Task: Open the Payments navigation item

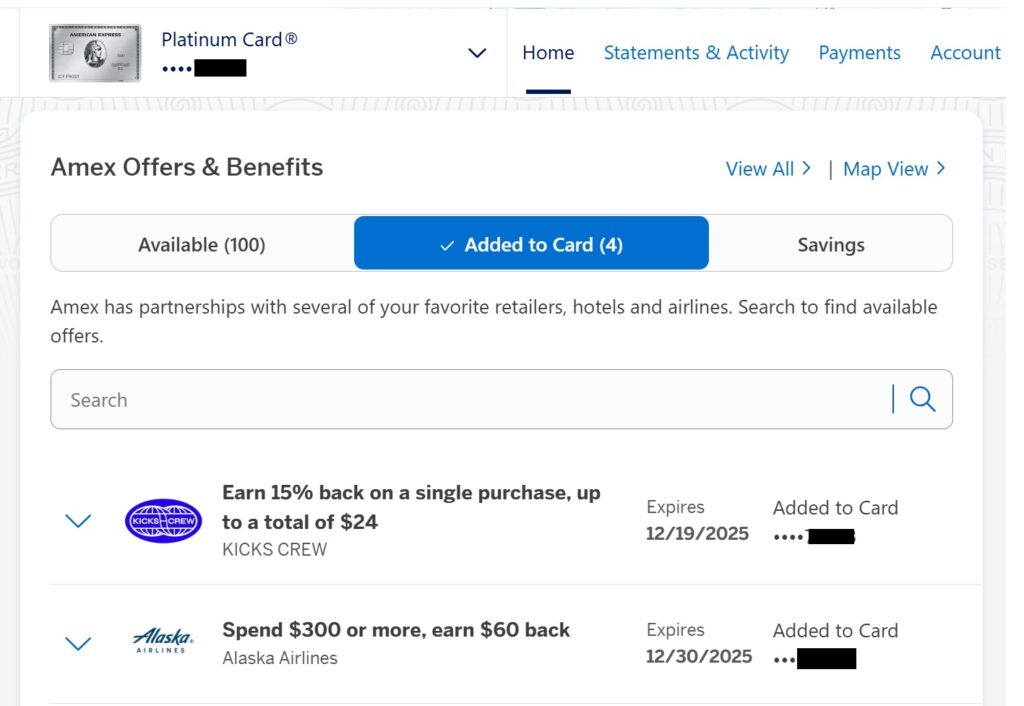Action: (x=859, y=53)
